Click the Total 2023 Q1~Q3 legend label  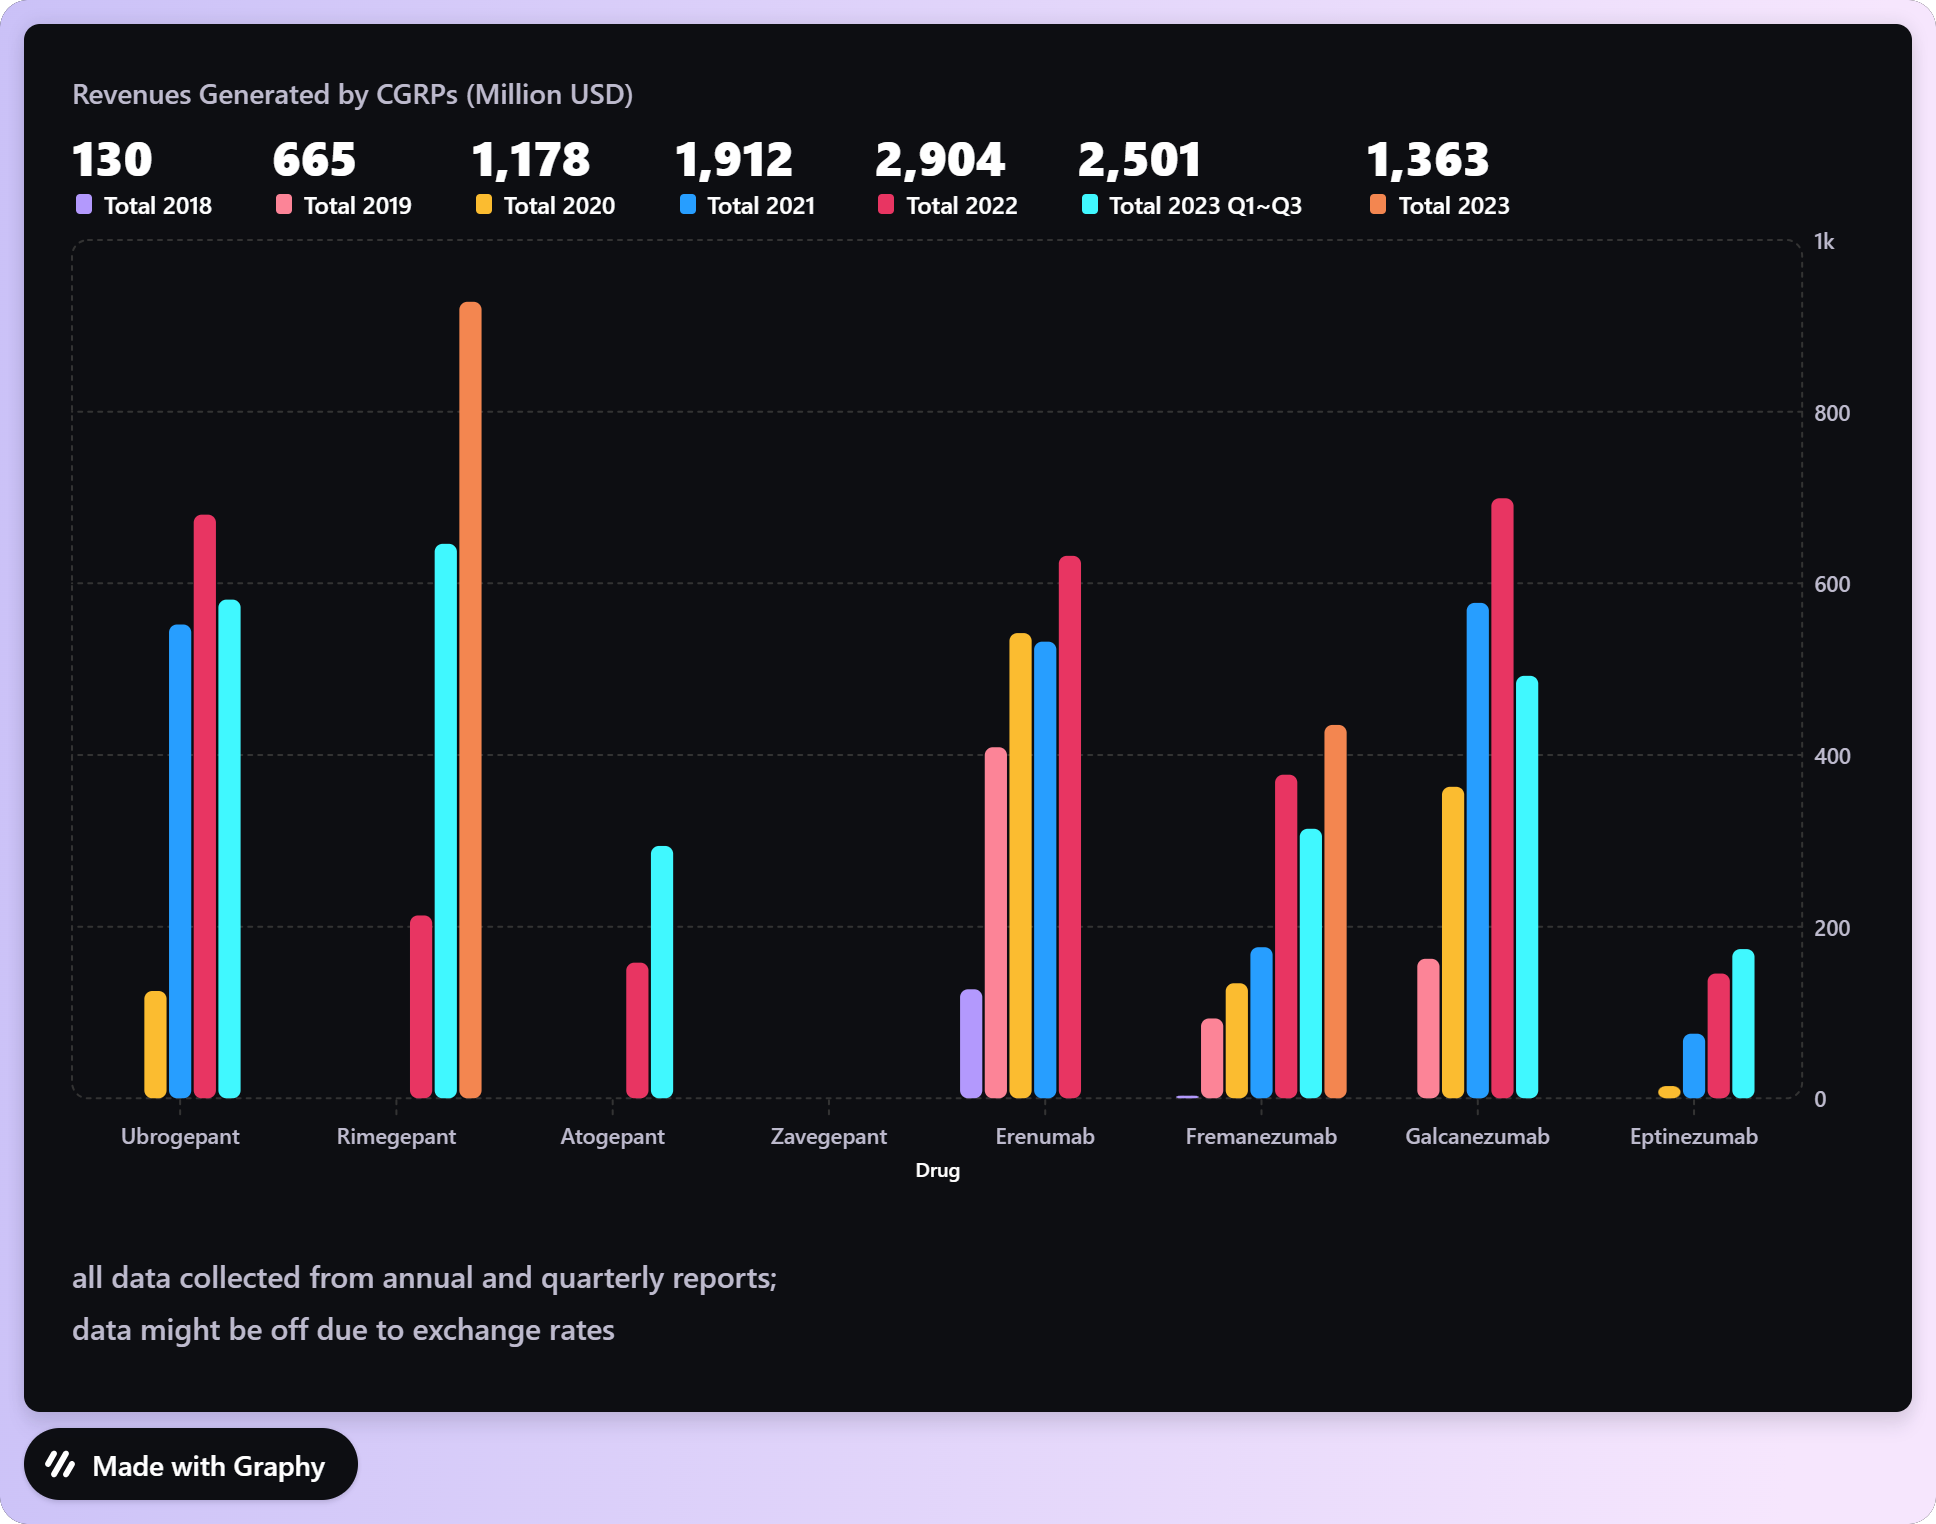[x=1204, y=205]
